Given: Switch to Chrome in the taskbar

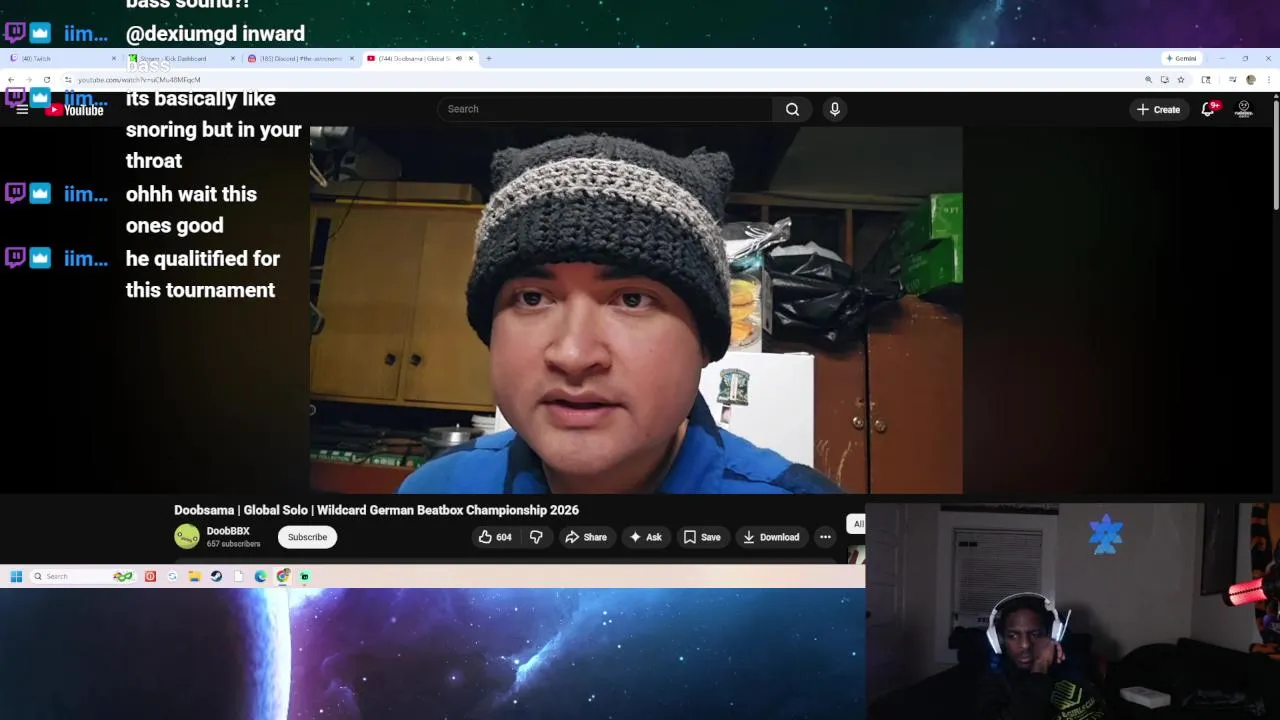Looking at the screenshot, I should click(283, 576).
